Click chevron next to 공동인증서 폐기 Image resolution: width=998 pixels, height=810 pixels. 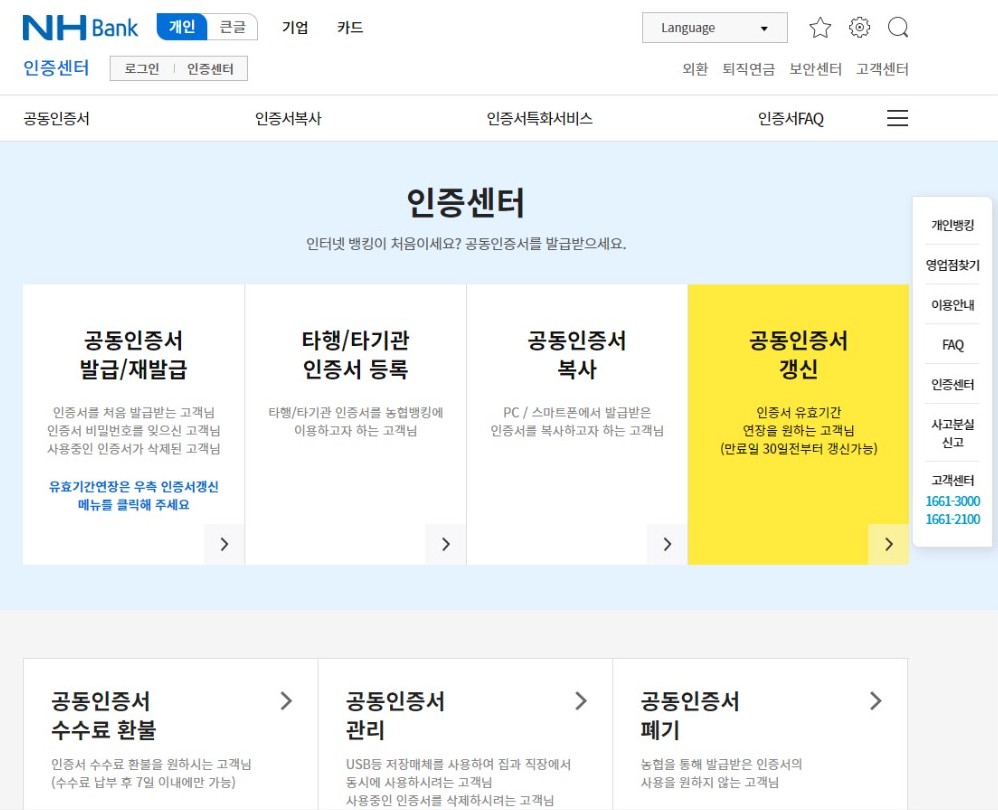[876, 701]
